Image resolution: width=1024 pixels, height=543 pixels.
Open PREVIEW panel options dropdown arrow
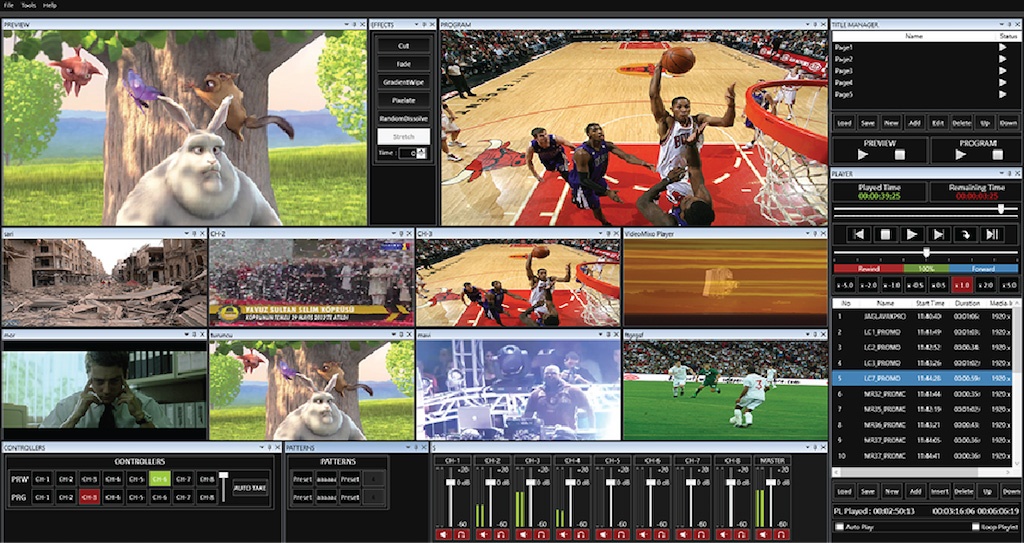coord(345,24)
